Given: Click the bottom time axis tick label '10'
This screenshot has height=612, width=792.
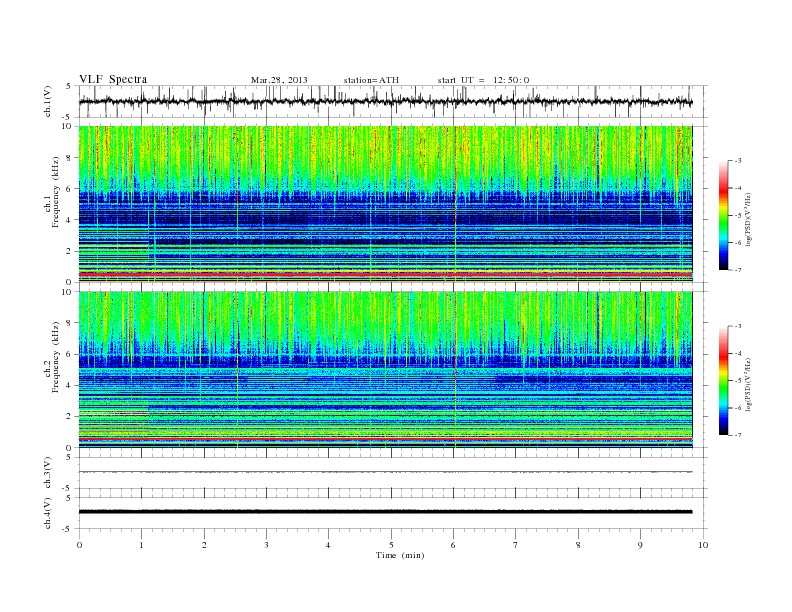Looking at the screenshot, I should coord(703,545).
